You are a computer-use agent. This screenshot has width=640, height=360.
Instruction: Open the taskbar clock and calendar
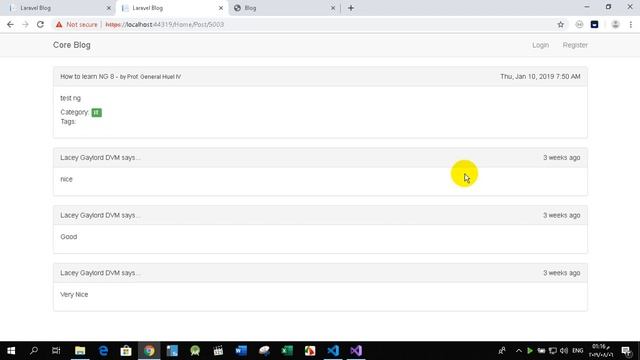[600, 351]
